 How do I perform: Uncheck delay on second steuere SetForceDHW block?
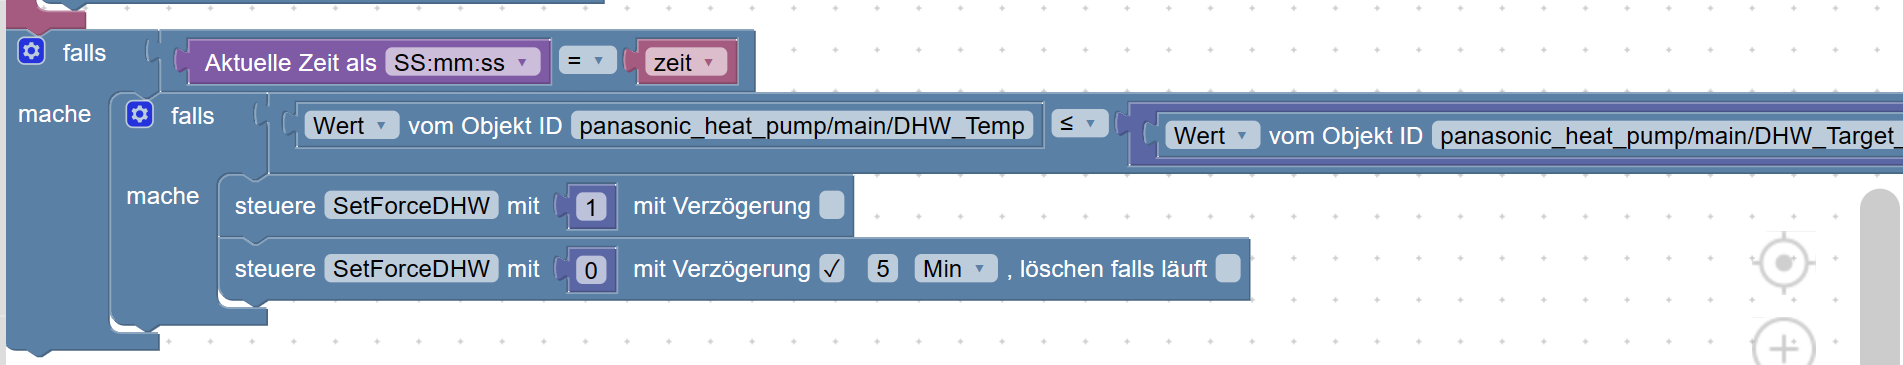[832, 268]
